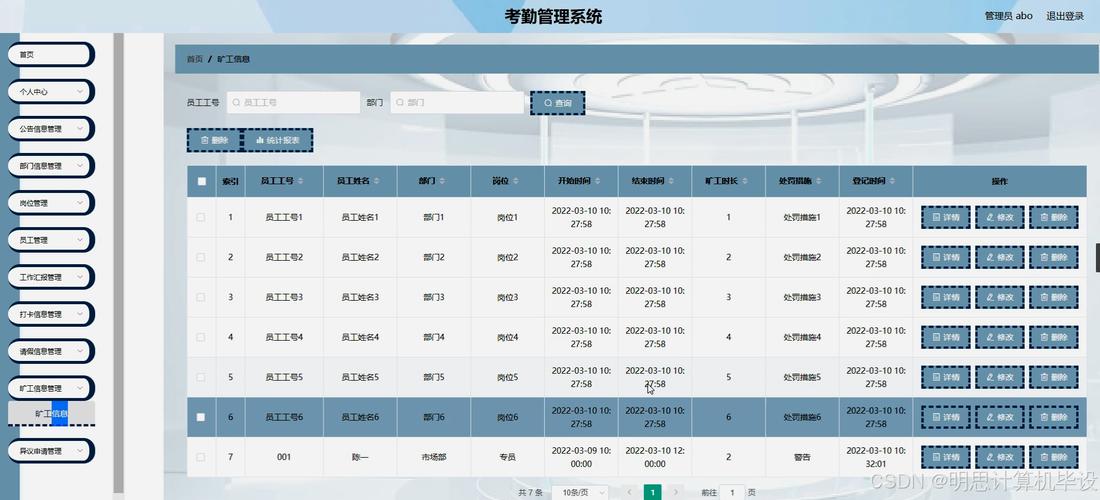The width and height of the screenshot is (1100, 500).
Task: Expand the 个人中心 sidebar menu
Action: point(51,91)
